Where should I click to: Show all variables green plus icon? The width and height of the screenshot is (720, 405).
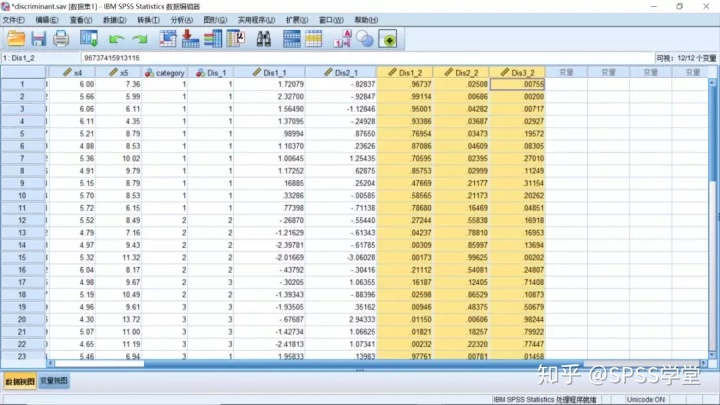point(388,39)
